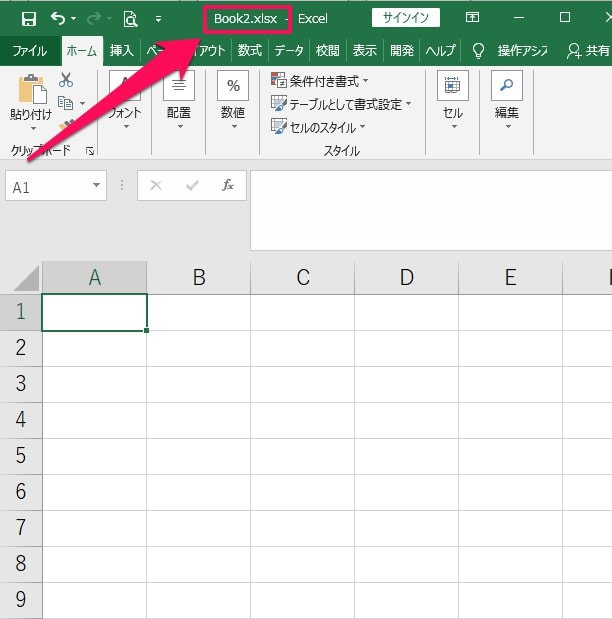Open the 開発 tab
This screenshot has width=612, height=619.
pos(402,51)
